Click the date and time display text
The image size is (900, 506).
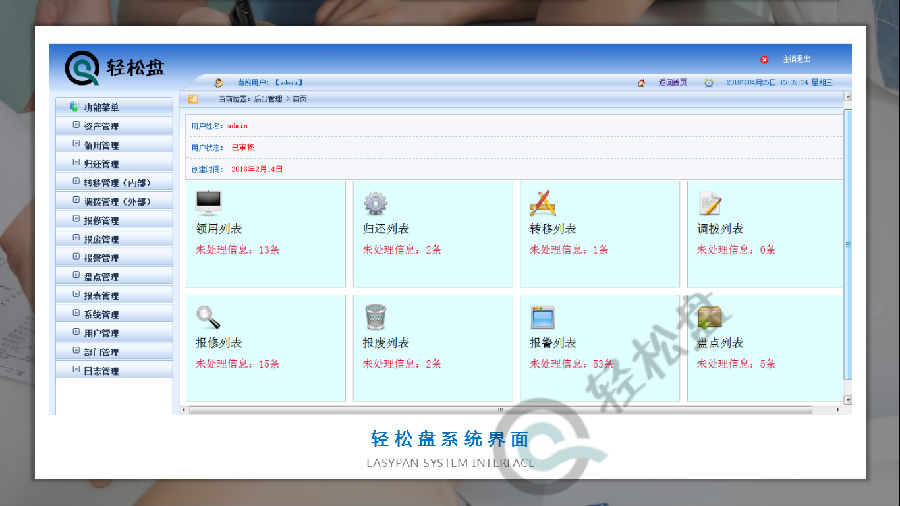pyautogui.click(x=779, y=83)
